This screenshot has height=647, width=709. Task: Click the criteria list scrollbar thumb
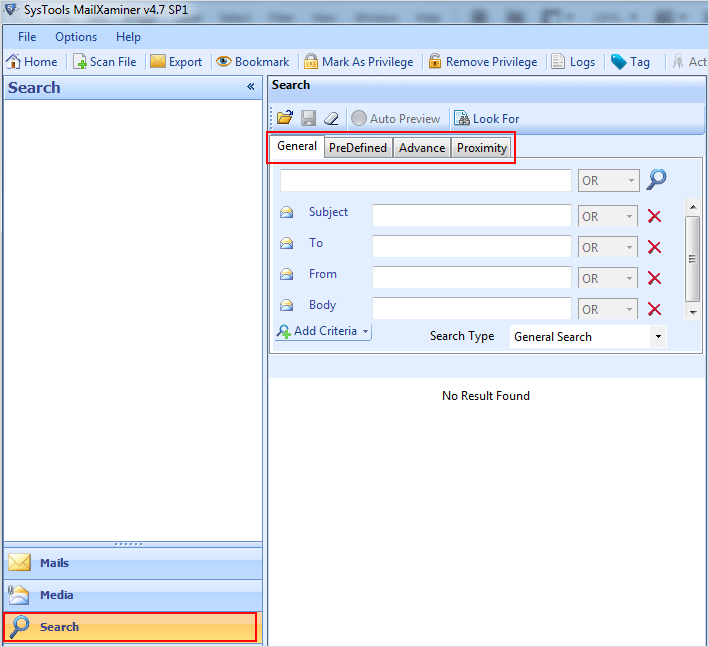(692, 259)
